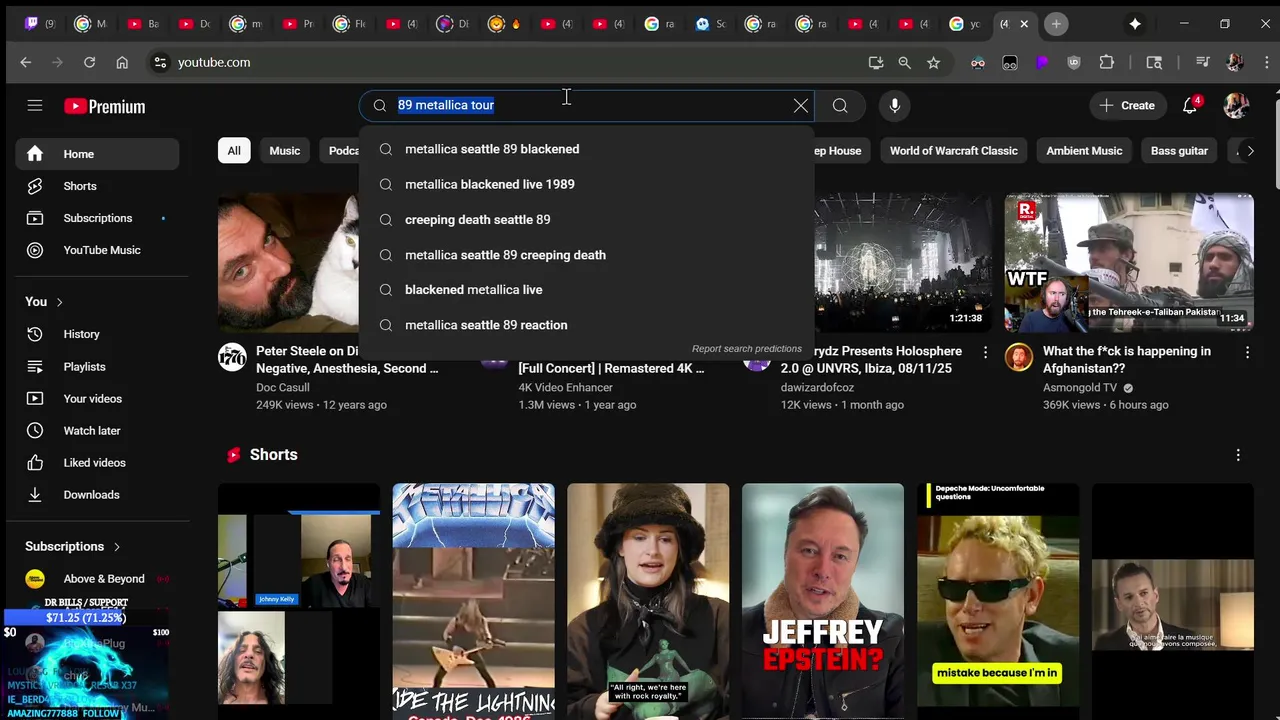Click 'Report search predictions' link

click(747, 349)
